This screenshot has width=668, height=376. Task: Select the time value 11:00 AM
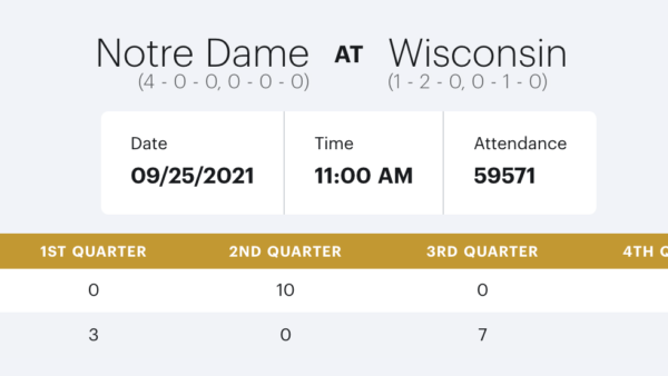click(x=363, y=175)
